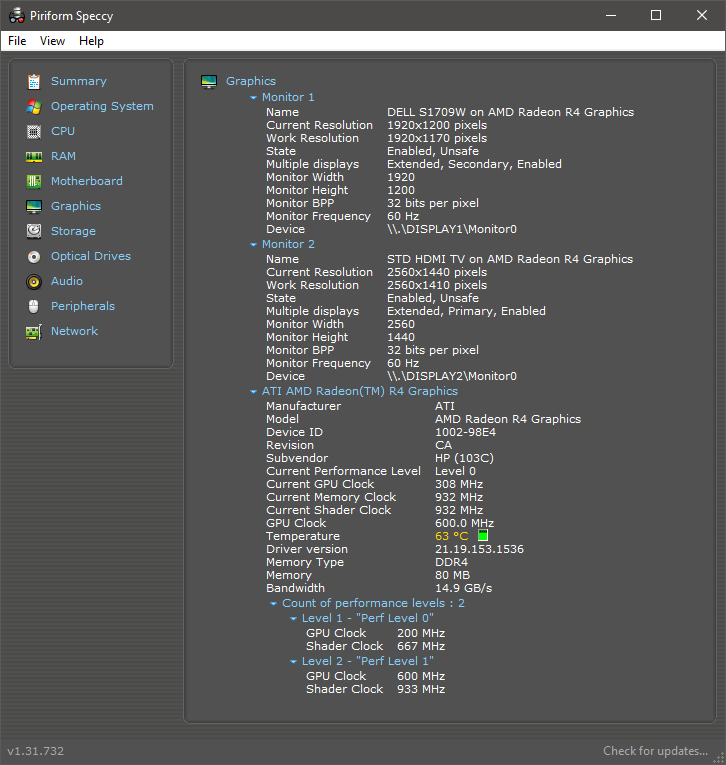This screenshot has width=726, height=765.
Task: Select the CPU chip icon
Action: pos(34,132)
